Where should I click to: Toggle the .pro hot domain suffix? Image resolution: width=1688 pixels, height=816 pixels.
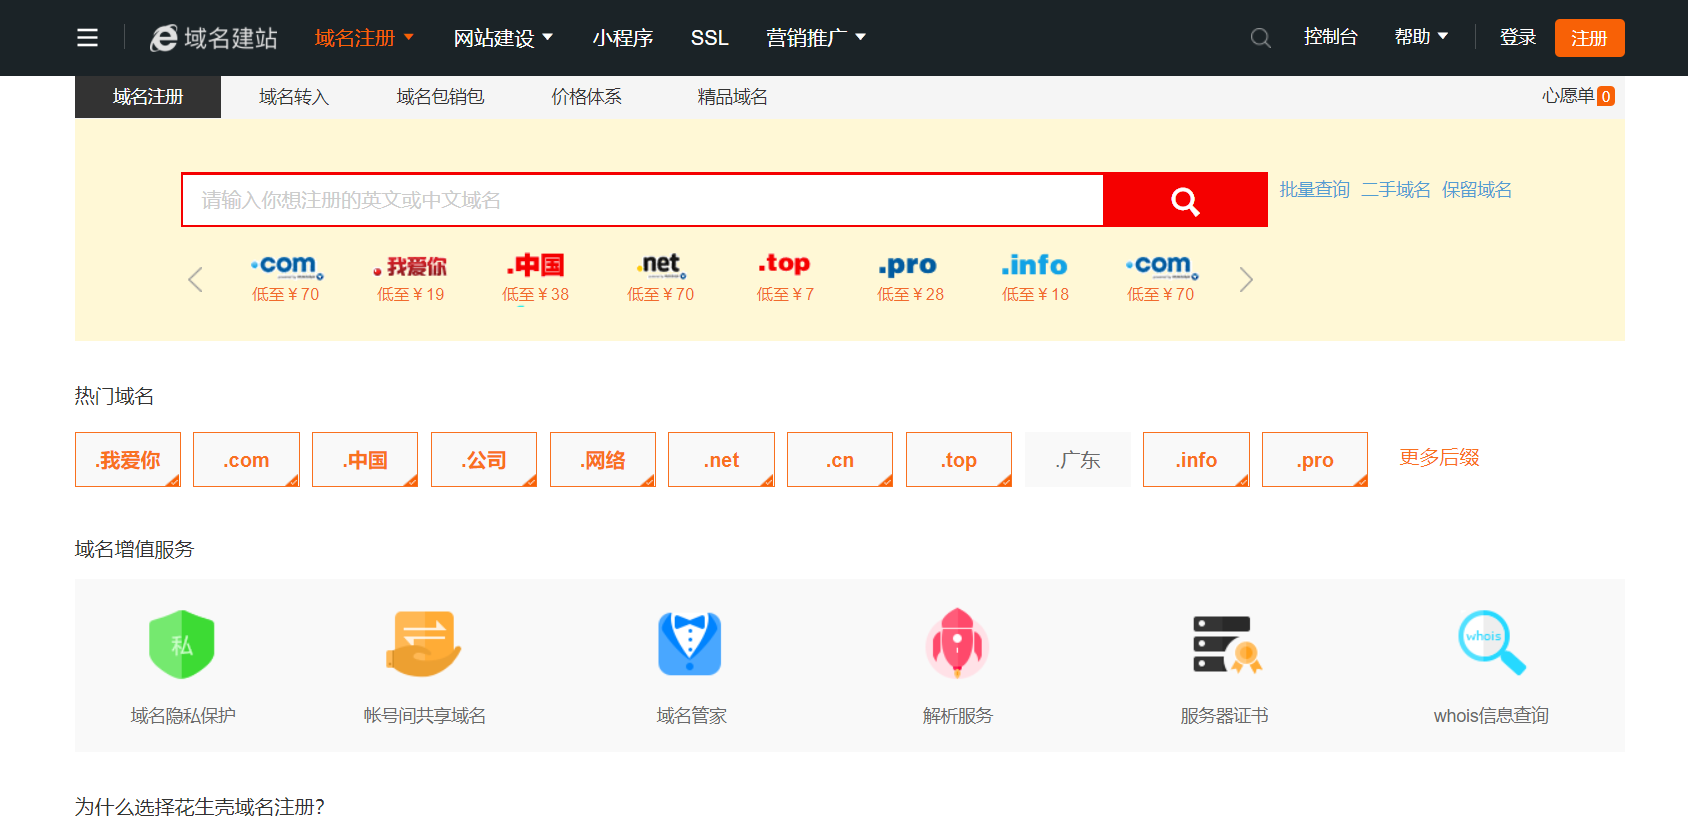[x=1315, y=460]
